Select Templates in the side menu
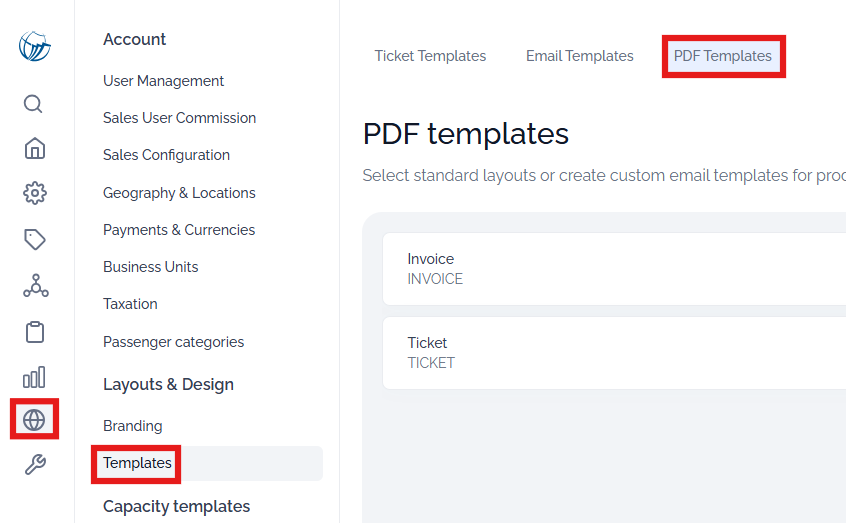The image size is (846, 523). coord(137,463)
